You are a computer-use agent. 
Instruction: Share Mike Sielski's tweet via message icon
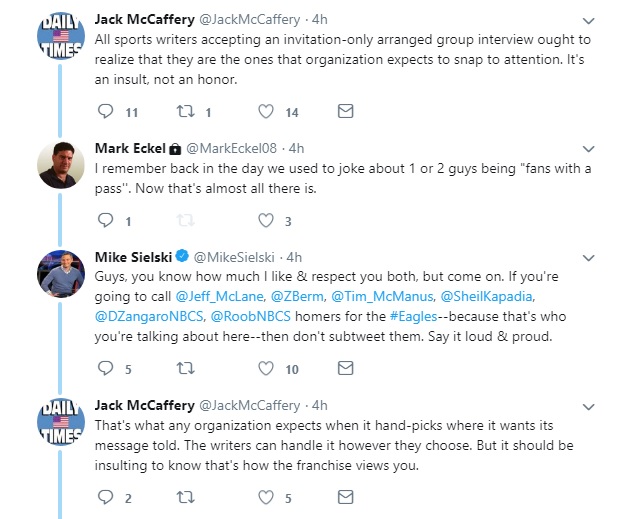[x=344, y=369]
